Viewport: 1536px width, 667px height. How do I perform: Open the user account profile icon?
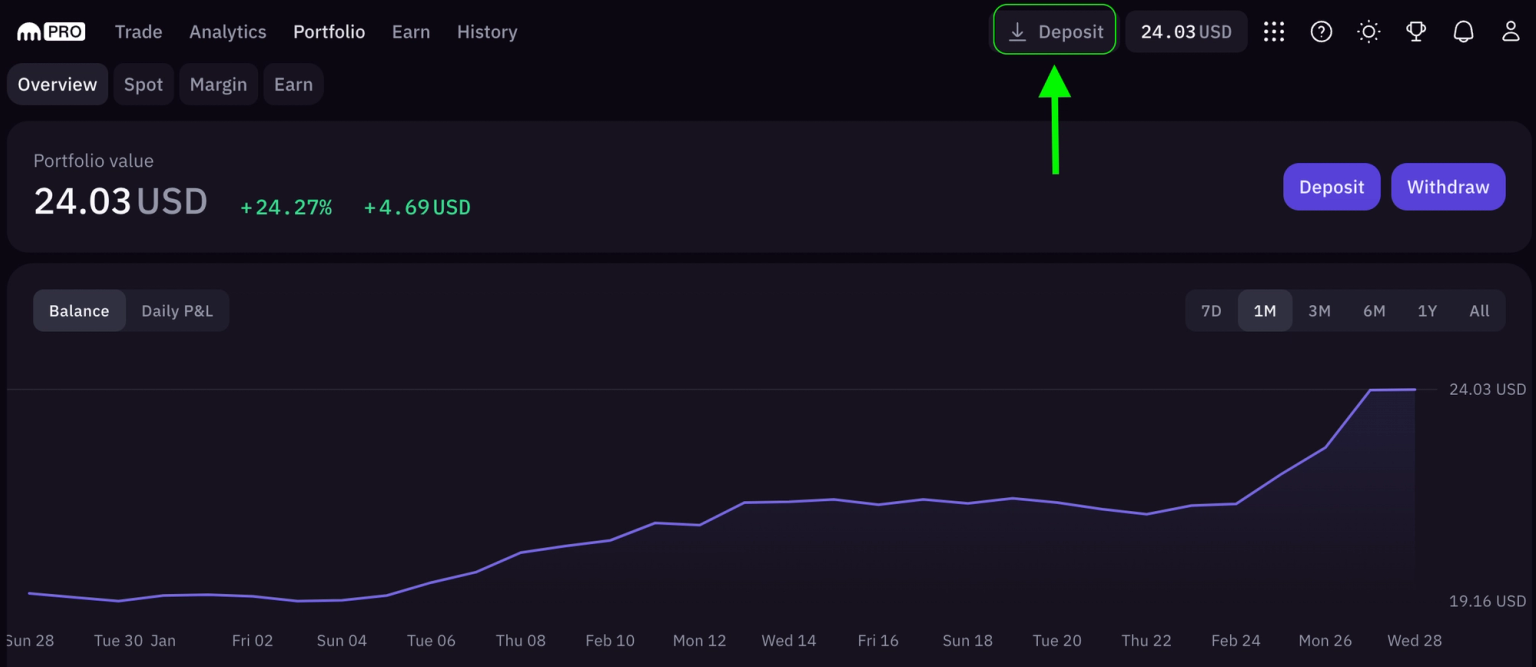[1510, 32]
